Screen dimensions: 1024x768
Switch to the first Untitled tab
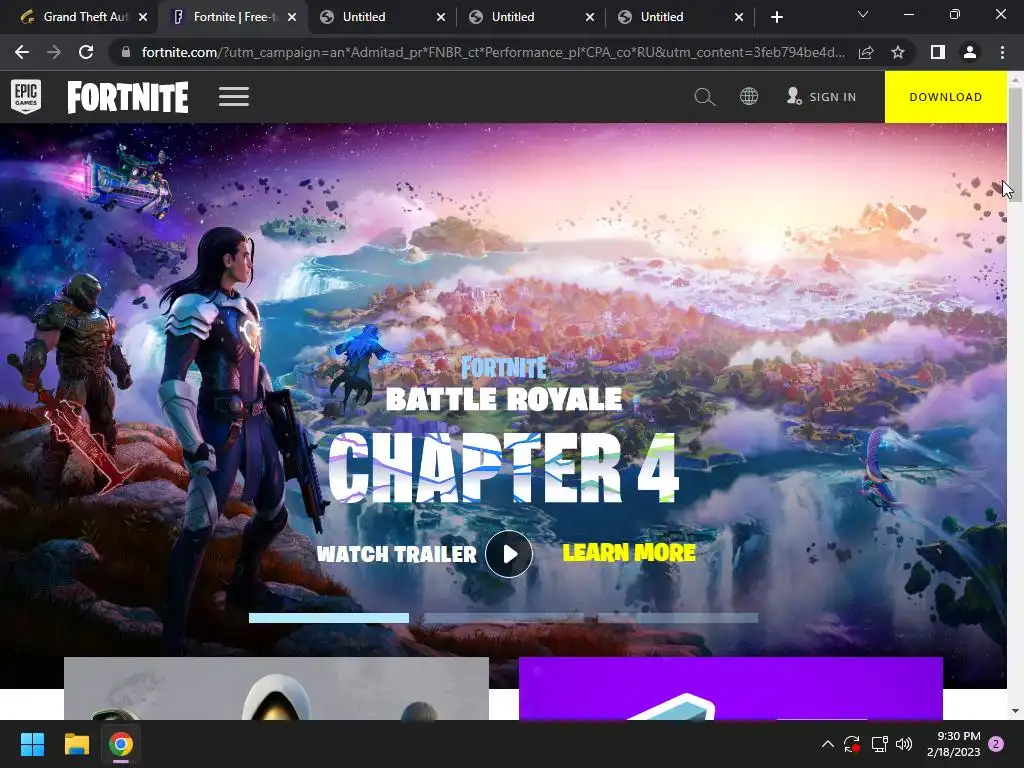pyautogui.click(x=382, y=17)
